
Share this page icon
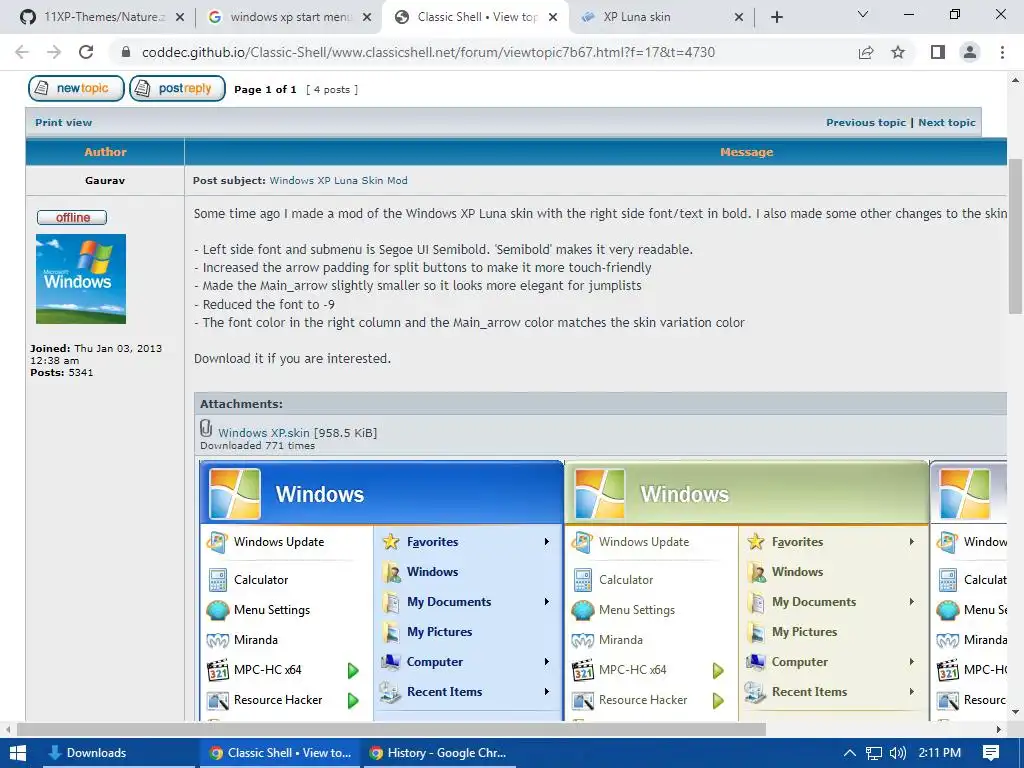(866, 52)
